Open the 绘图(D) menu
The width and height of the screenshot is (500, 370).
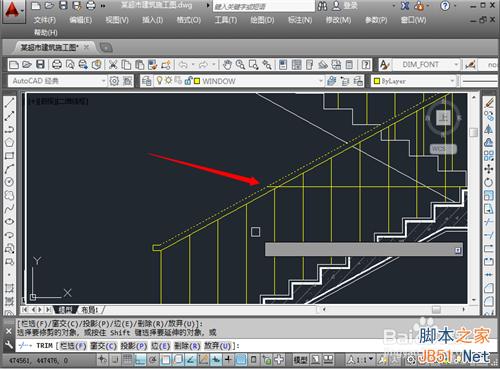[262, 20]
